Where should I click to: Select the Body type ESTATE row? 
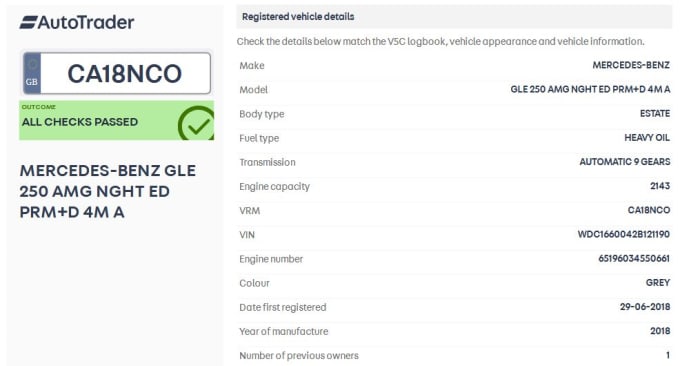pos(454,114)
